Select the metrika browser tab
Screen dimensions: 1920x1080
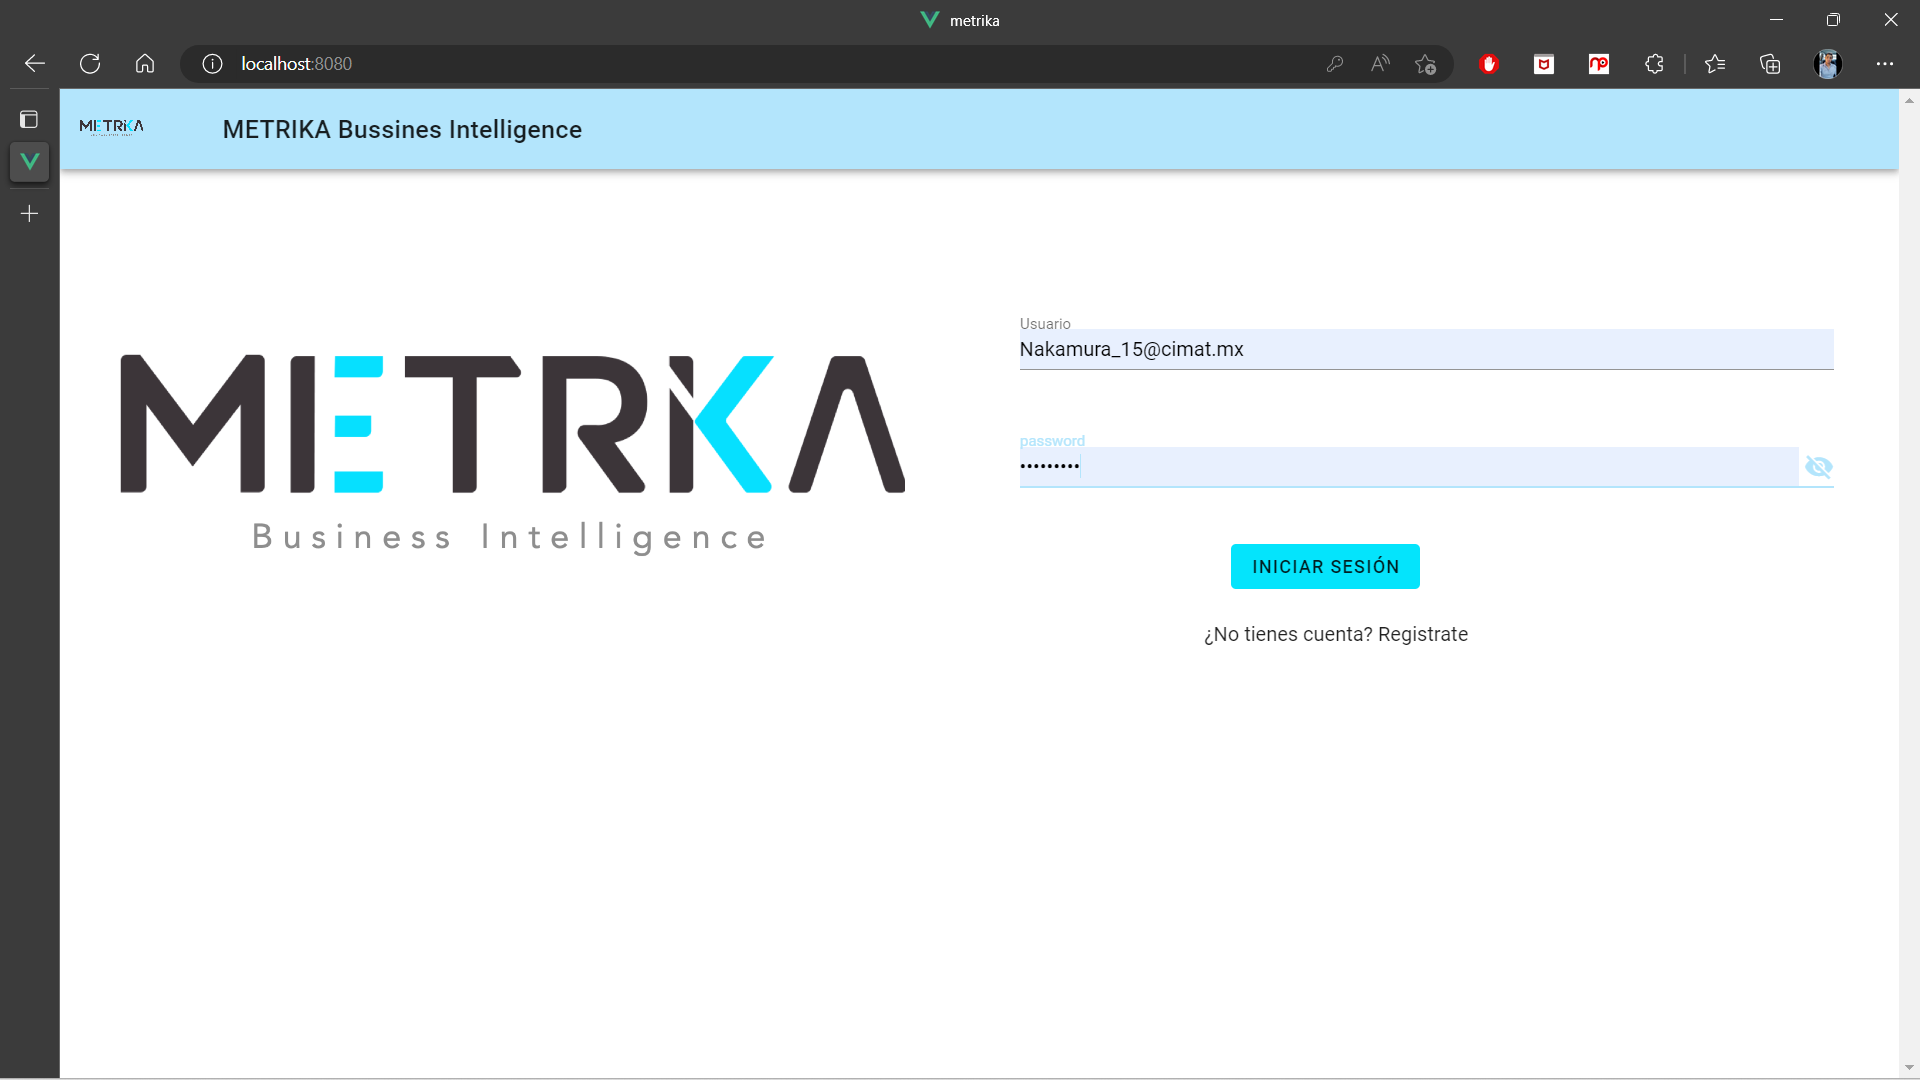point(960,19)
